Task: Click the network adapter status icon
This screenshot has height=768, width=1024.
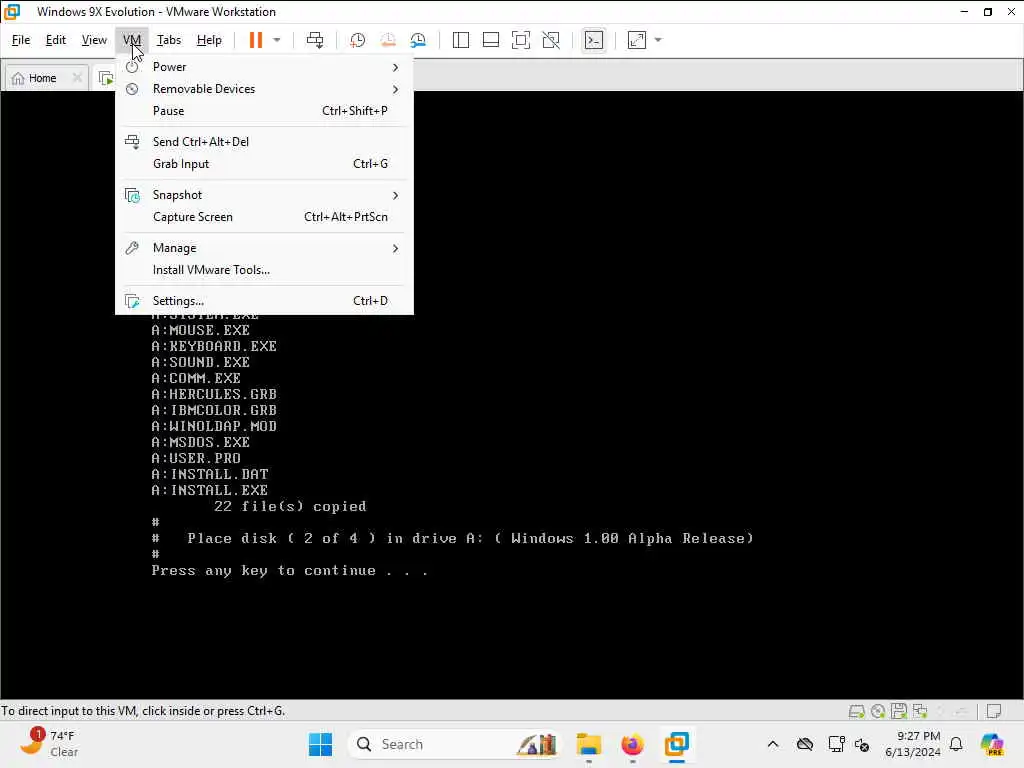Action: coord(920,711)
